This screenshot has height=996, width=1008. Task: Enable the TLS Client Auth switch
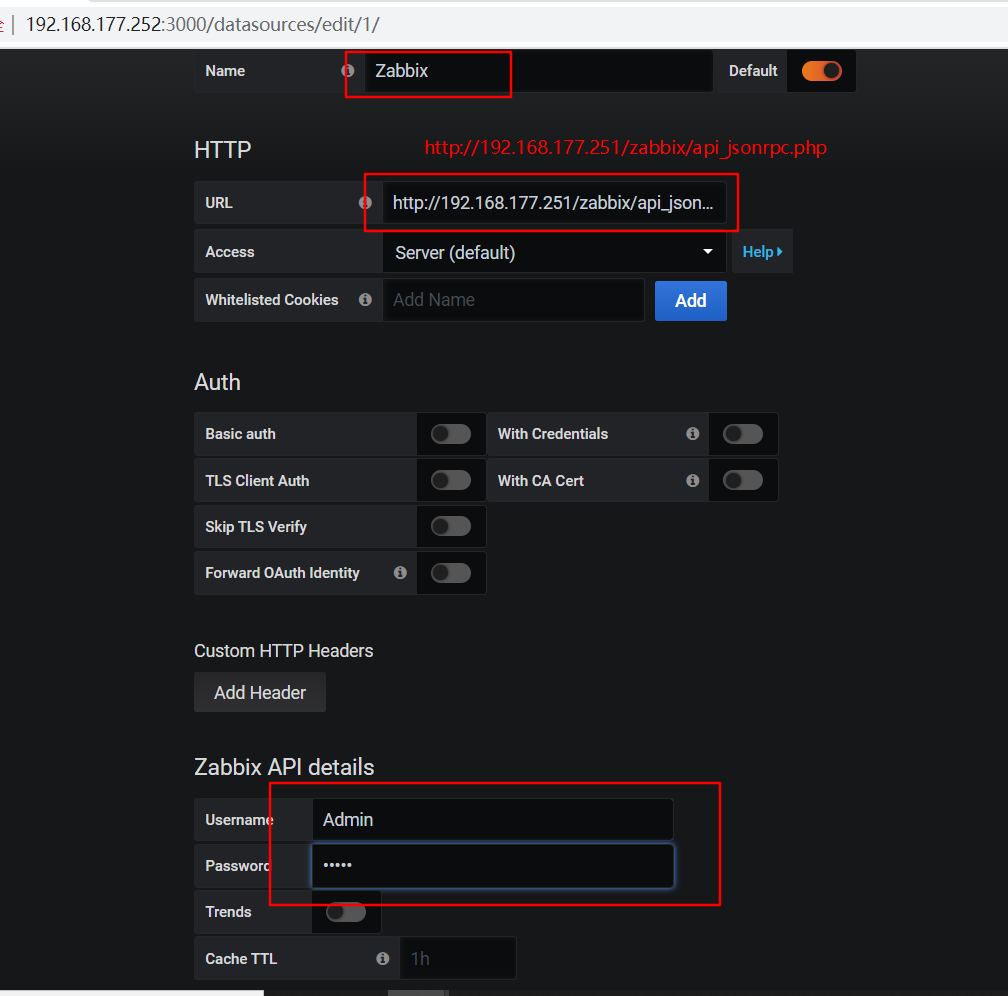(x=451, y=480)
